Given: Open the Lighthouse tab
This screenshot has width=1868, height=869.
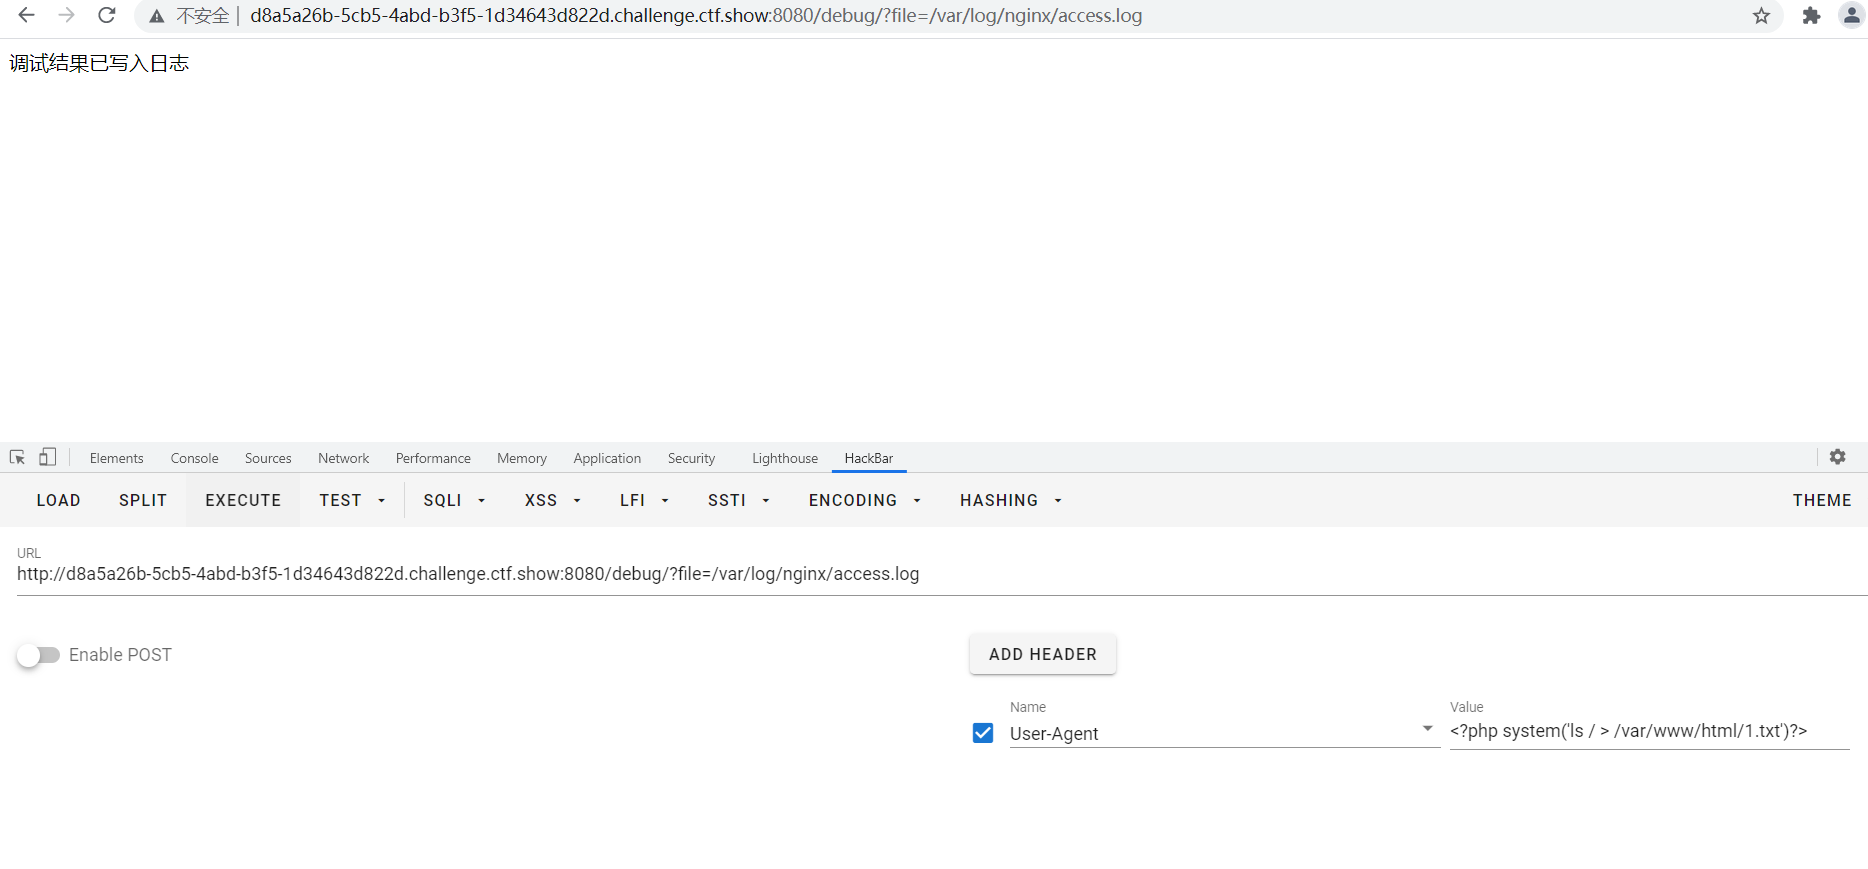Looking at the screenshot, I should tap(785, 458).
